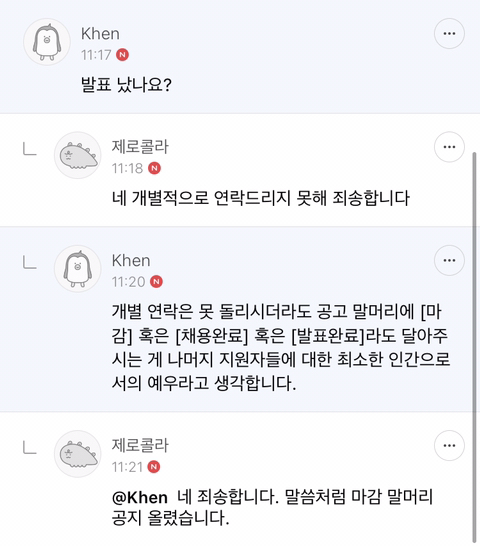Screen dimensions: 480x546
Task: Open more options on Khen's 11:20 reply
Action: tap(449, 260)
